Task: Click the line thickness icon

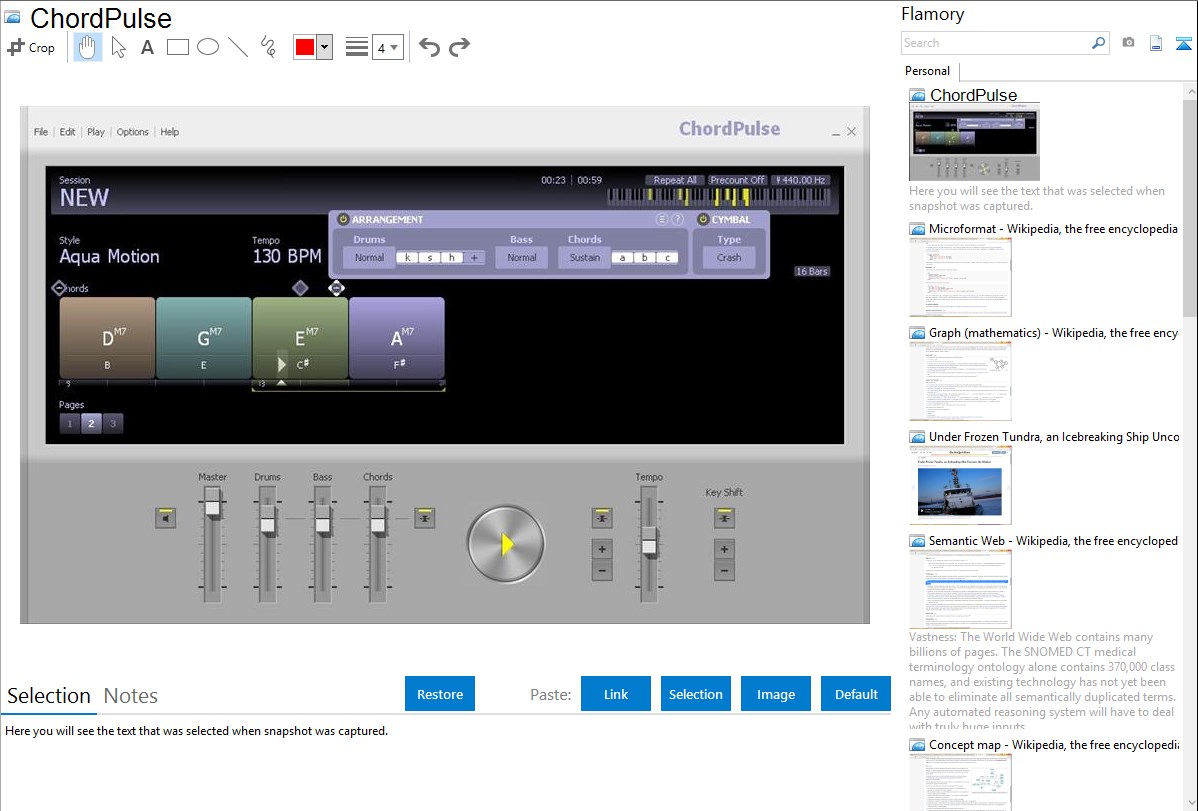Action: (356, 47)
